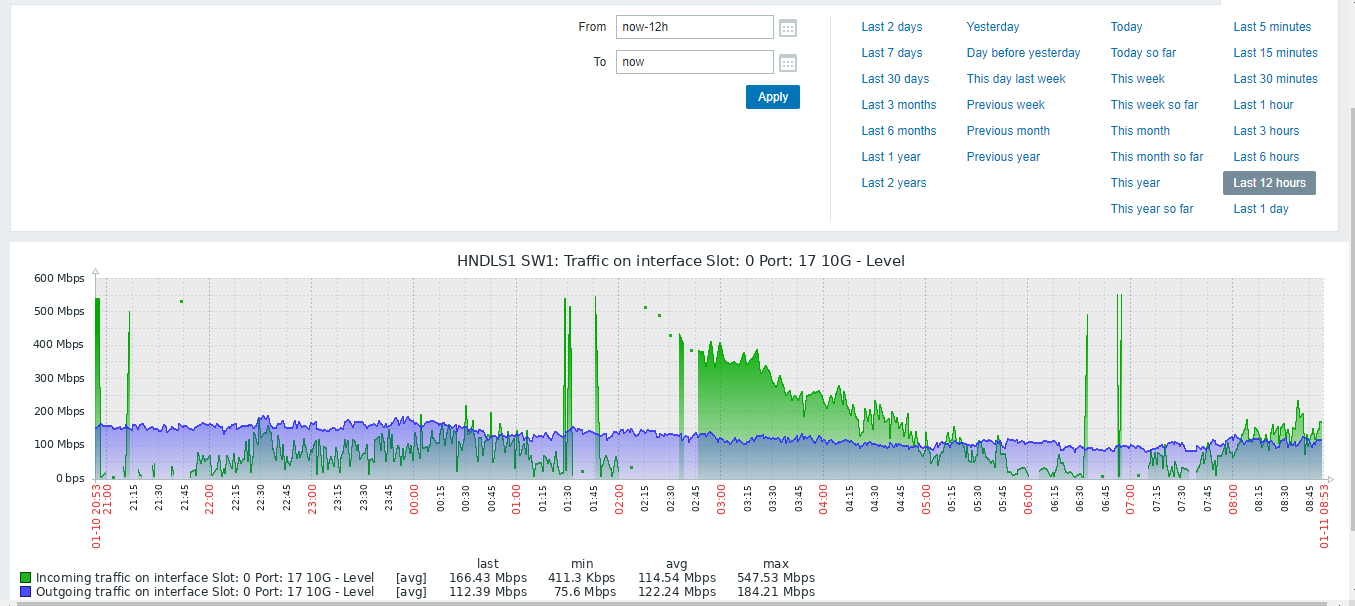This screenshot has height=606, width=1355.
Task: Select Day before yesterday link
Action: click(x=1023, y=53)
